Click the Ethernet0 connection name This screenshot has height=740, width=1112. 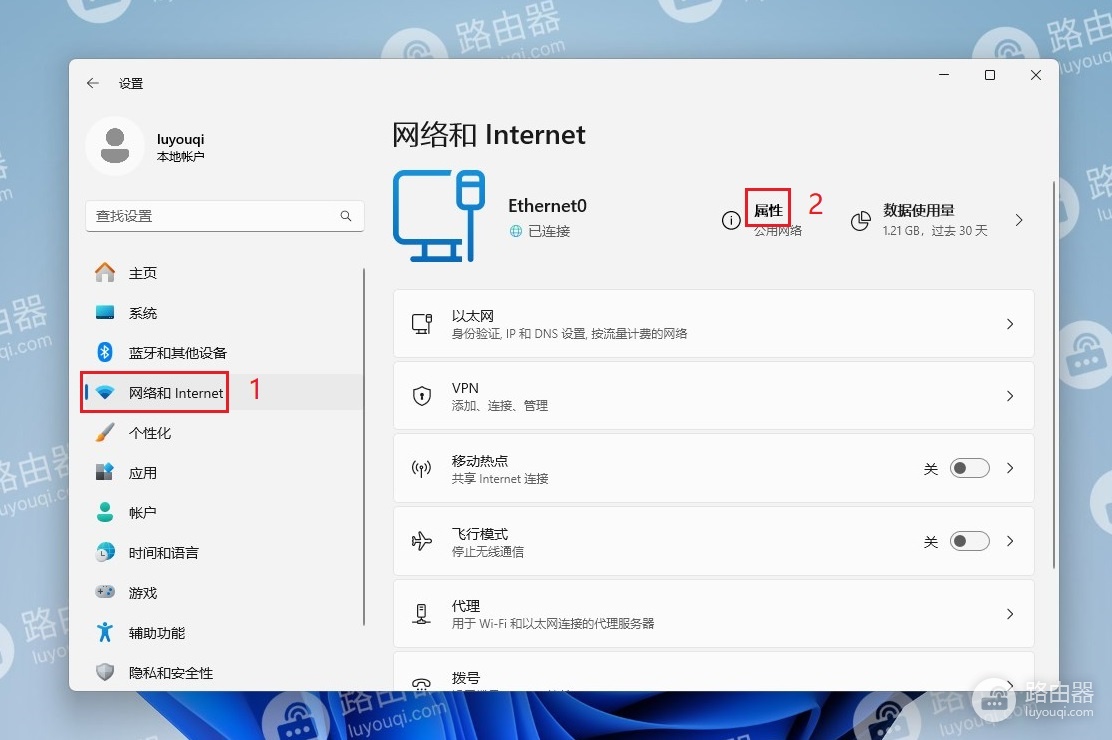(547, 206)
